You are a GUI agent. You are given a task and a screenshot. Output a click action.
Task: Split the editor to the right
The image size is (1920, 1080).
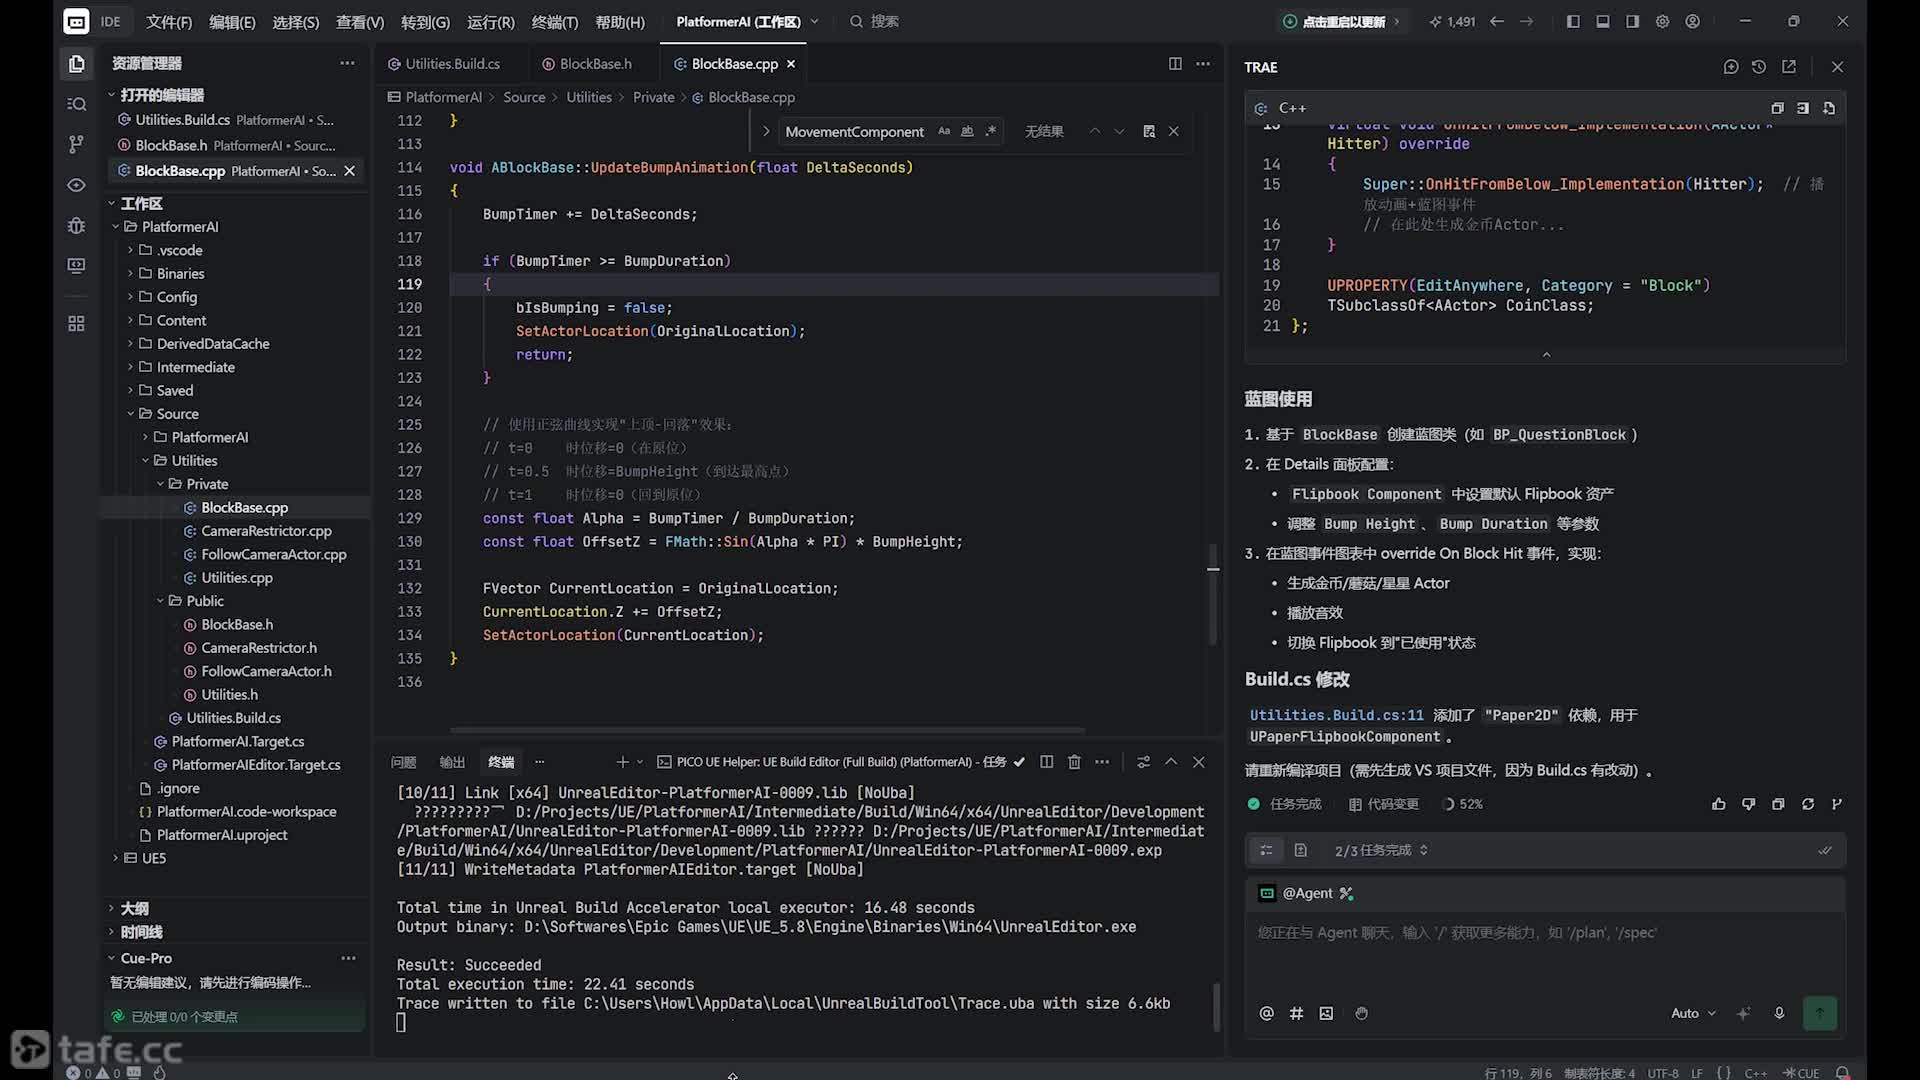point(1175,64)
